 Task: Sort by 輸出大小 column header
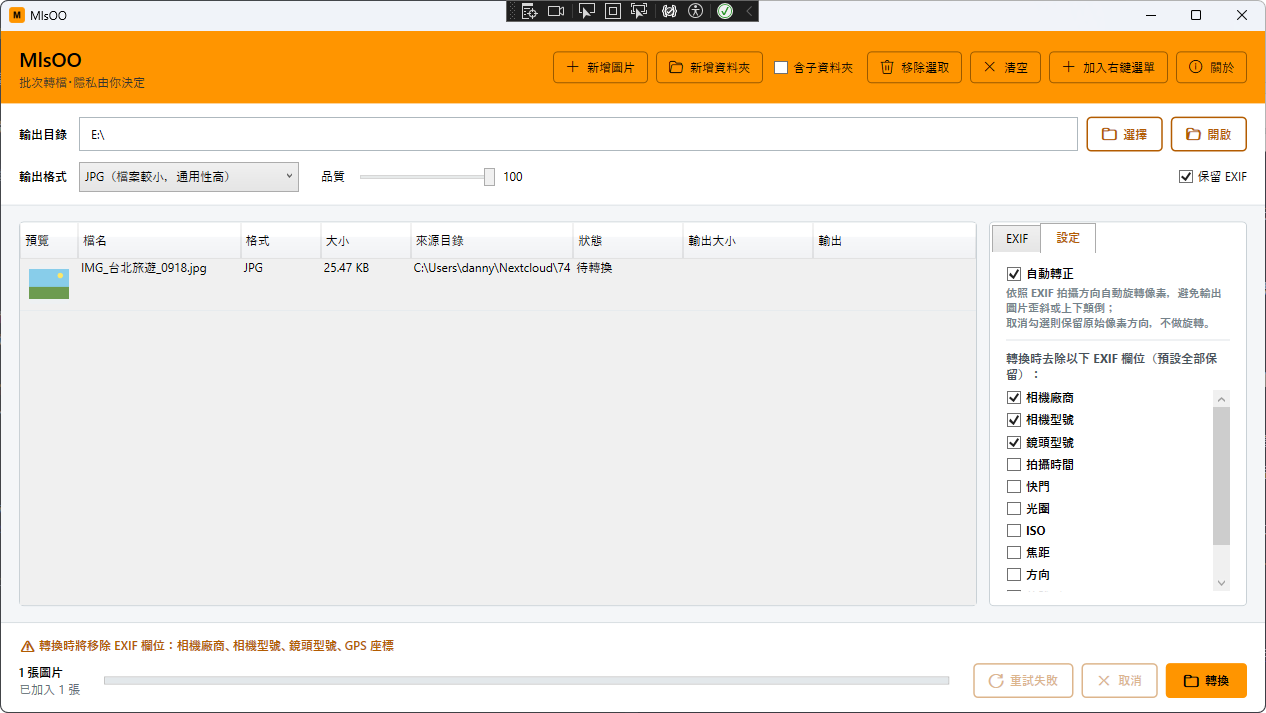click(x=748, y=241)
